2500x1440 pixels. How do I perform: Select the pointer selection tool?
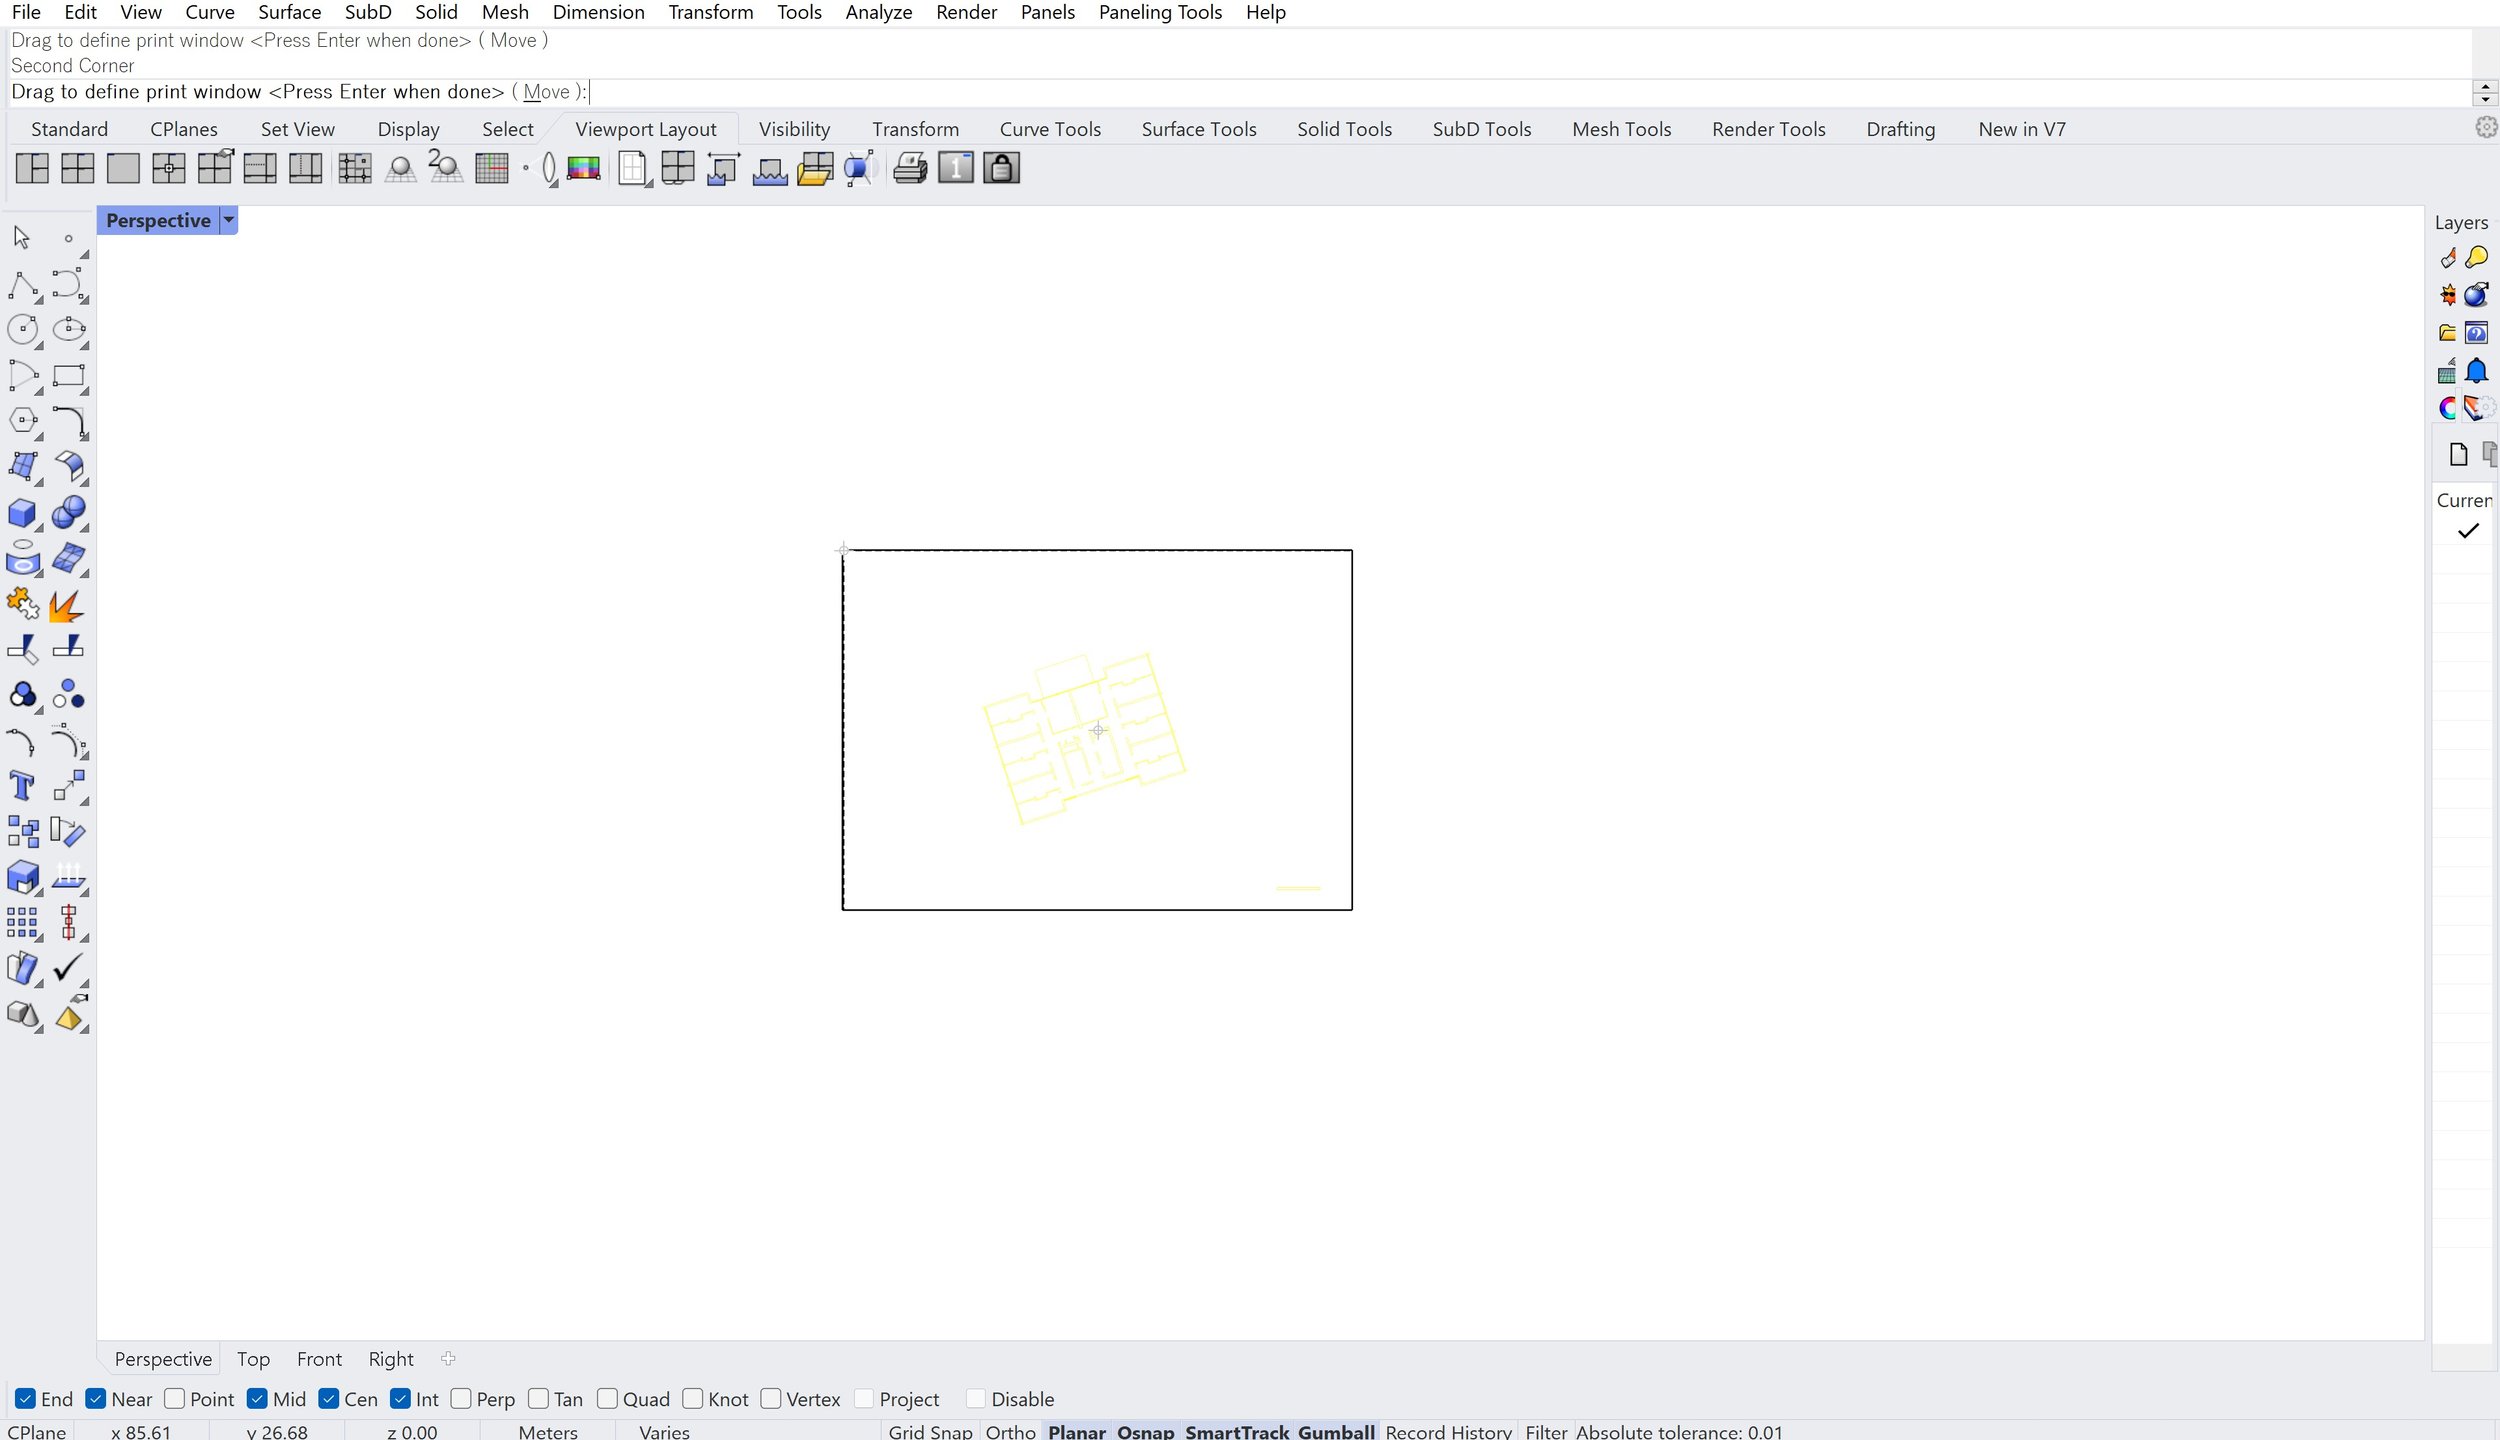22,237
